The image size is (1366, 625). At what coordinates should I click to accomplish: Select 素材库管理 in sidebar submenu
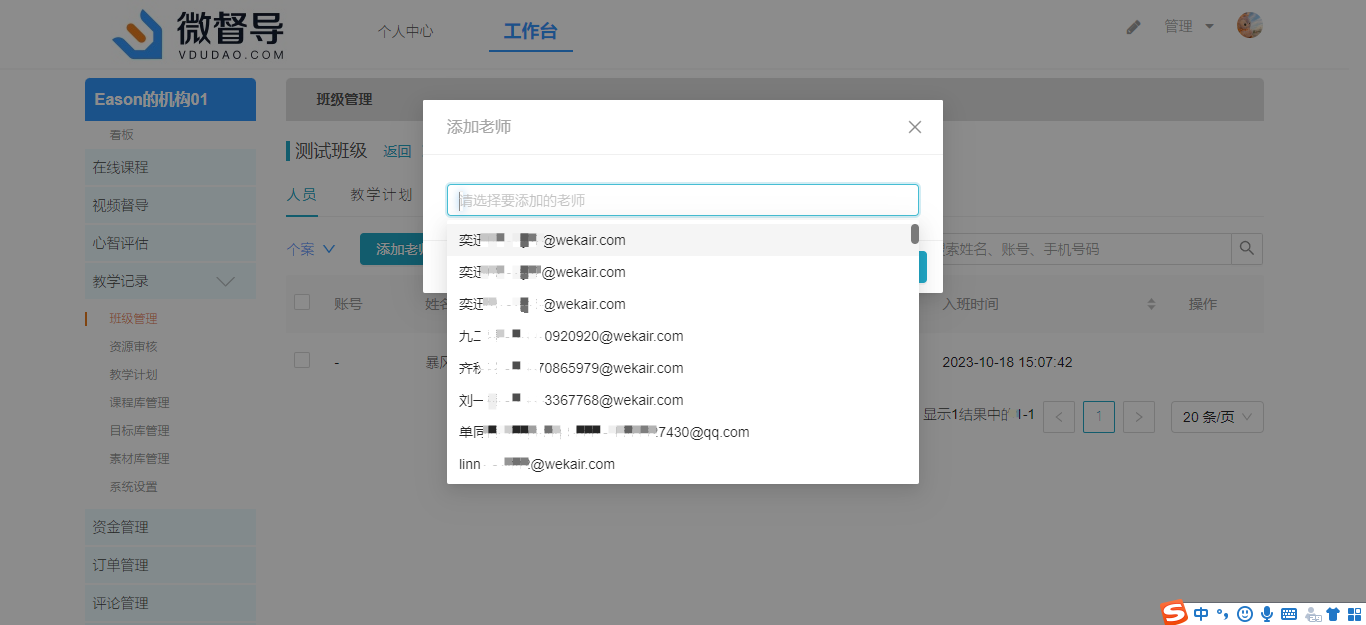pyautogui.click(x=139, y=459)
